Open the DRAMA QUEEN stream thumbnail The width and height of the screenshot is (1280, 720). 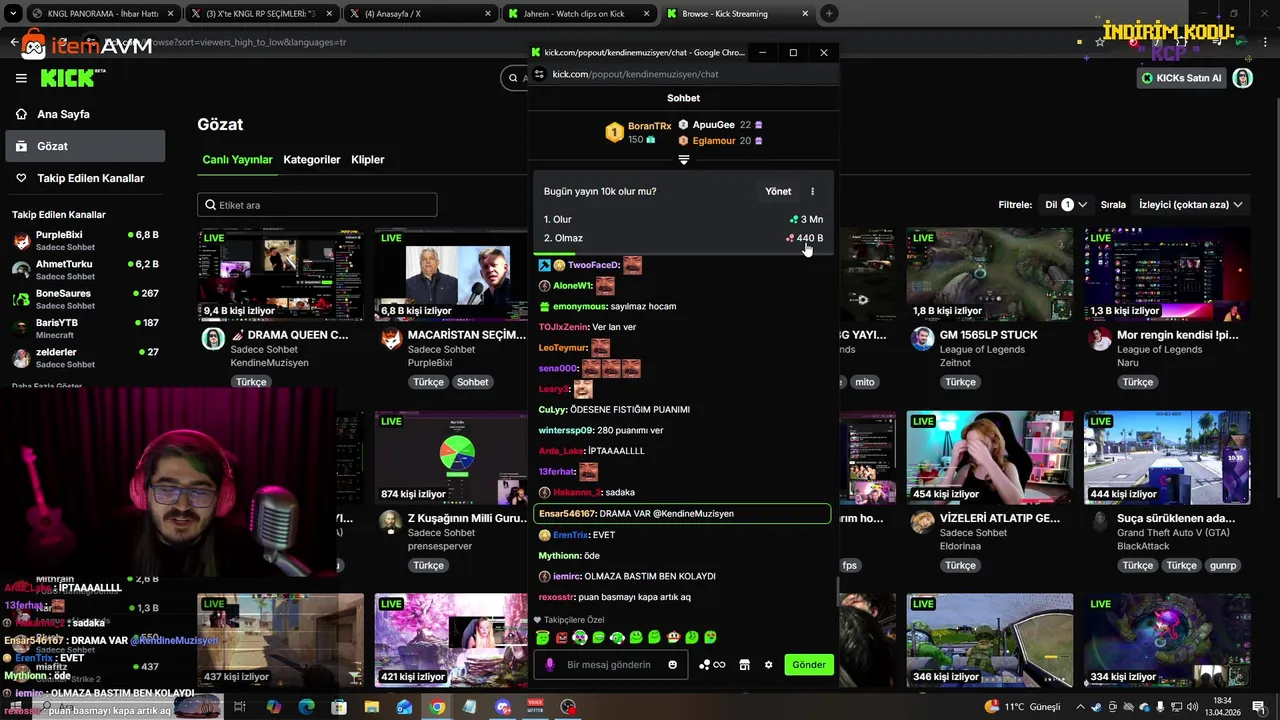(x=280, y=274)
